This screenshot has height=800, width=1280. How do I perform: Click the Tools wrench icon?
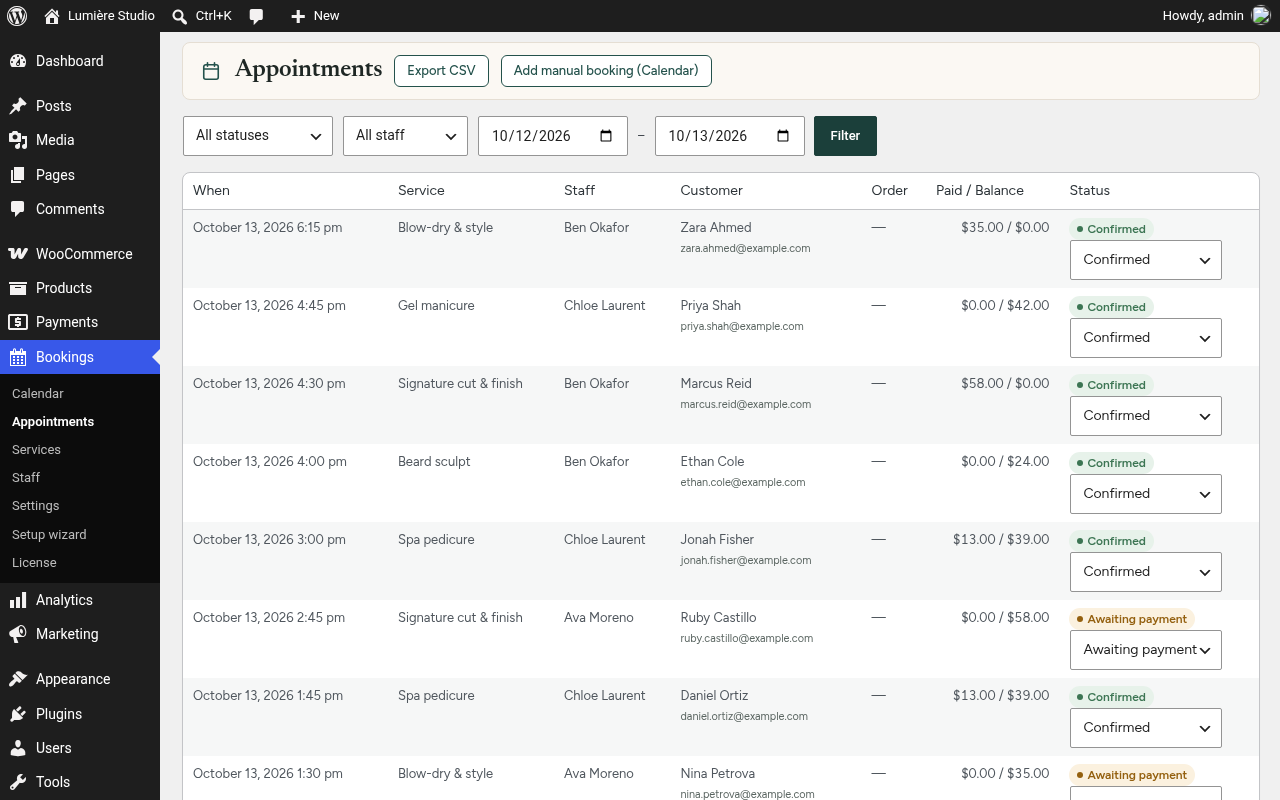coord(18,782)
